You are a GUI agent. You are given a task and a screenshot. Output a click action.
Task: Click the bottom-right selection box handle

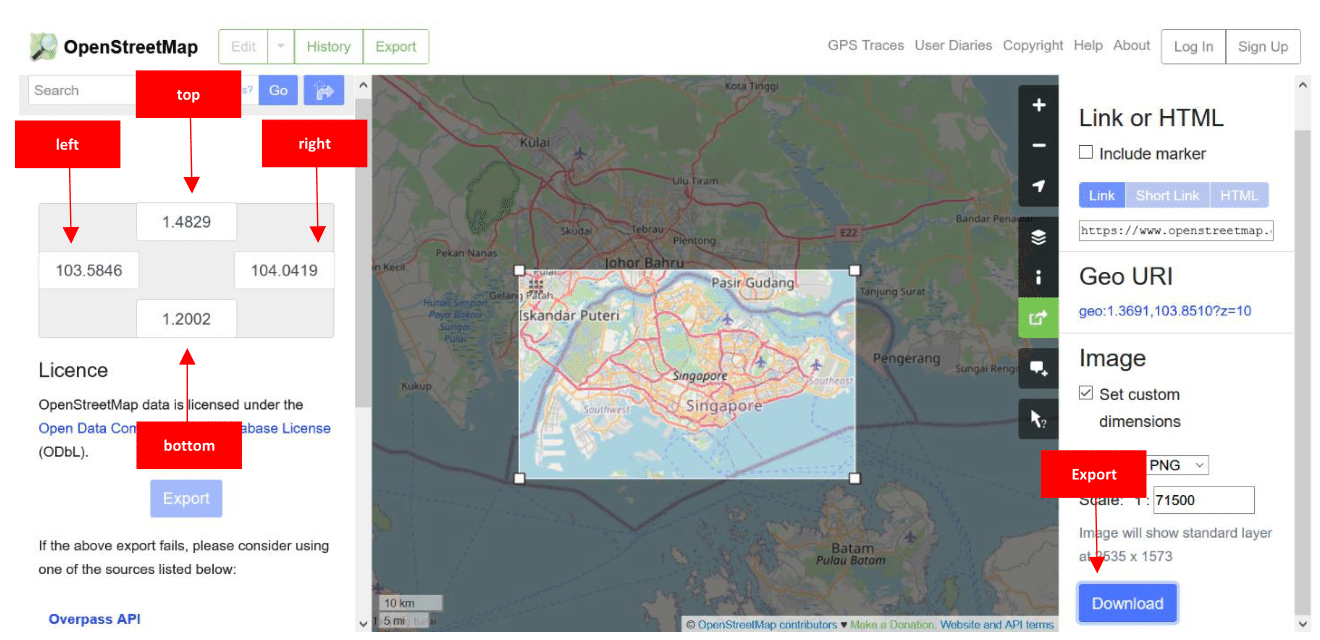[855, 479]
